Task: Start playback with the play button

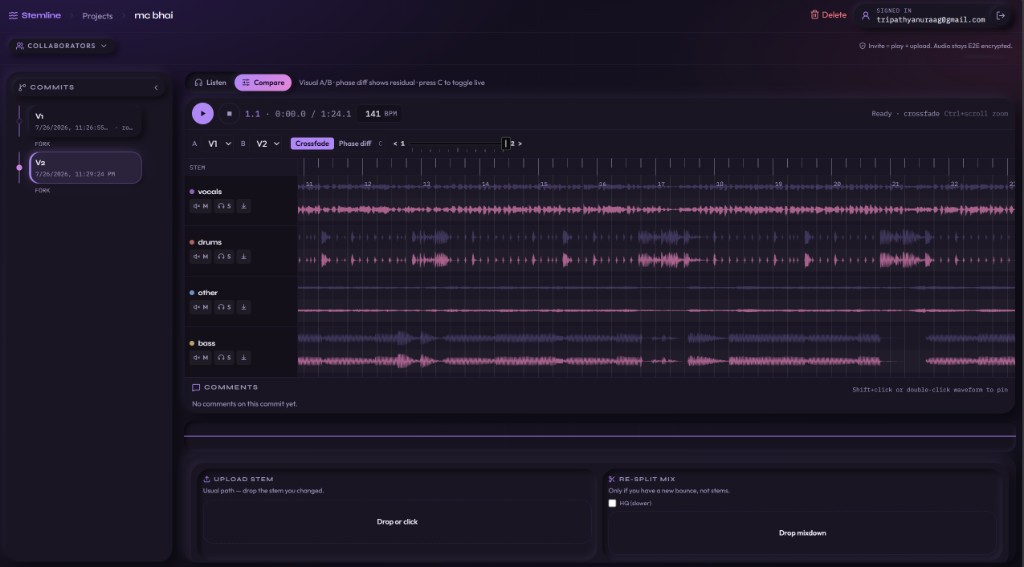Action: 202,113
